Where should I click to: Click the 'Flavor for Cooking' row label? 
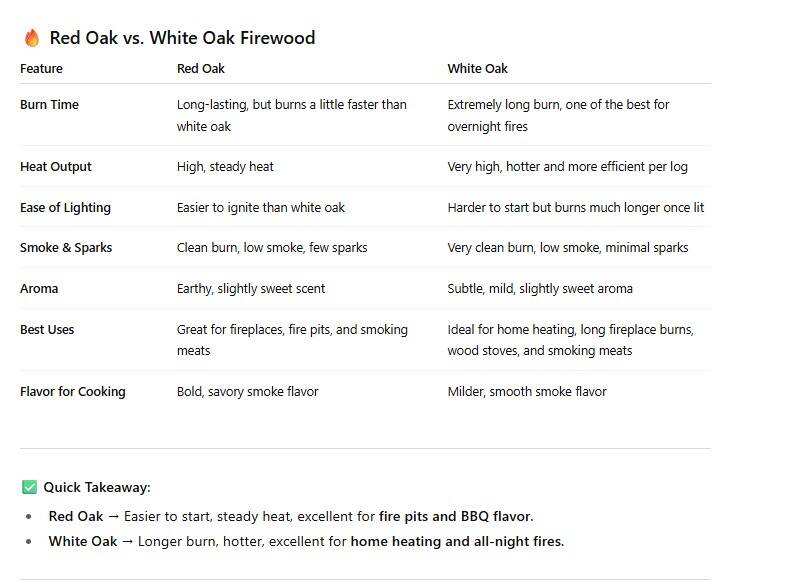coord(72,391)
